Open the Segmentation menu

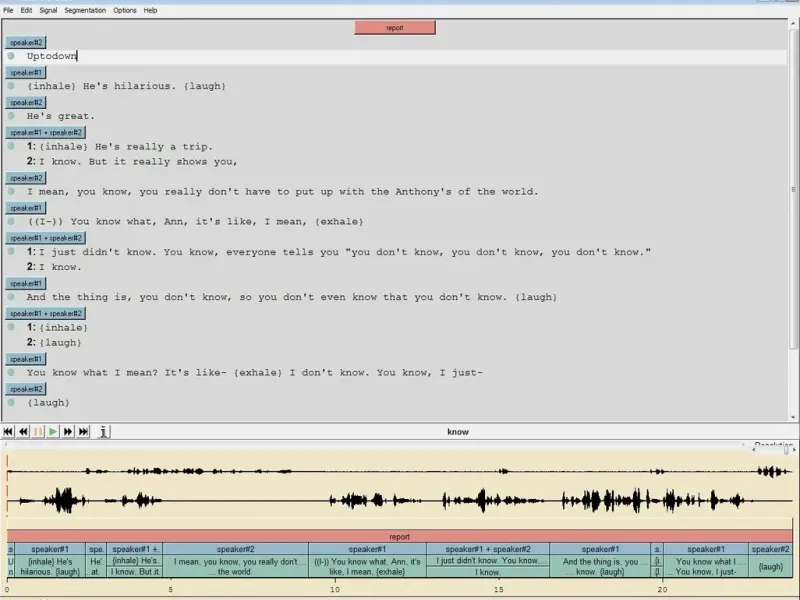[85, 10]
